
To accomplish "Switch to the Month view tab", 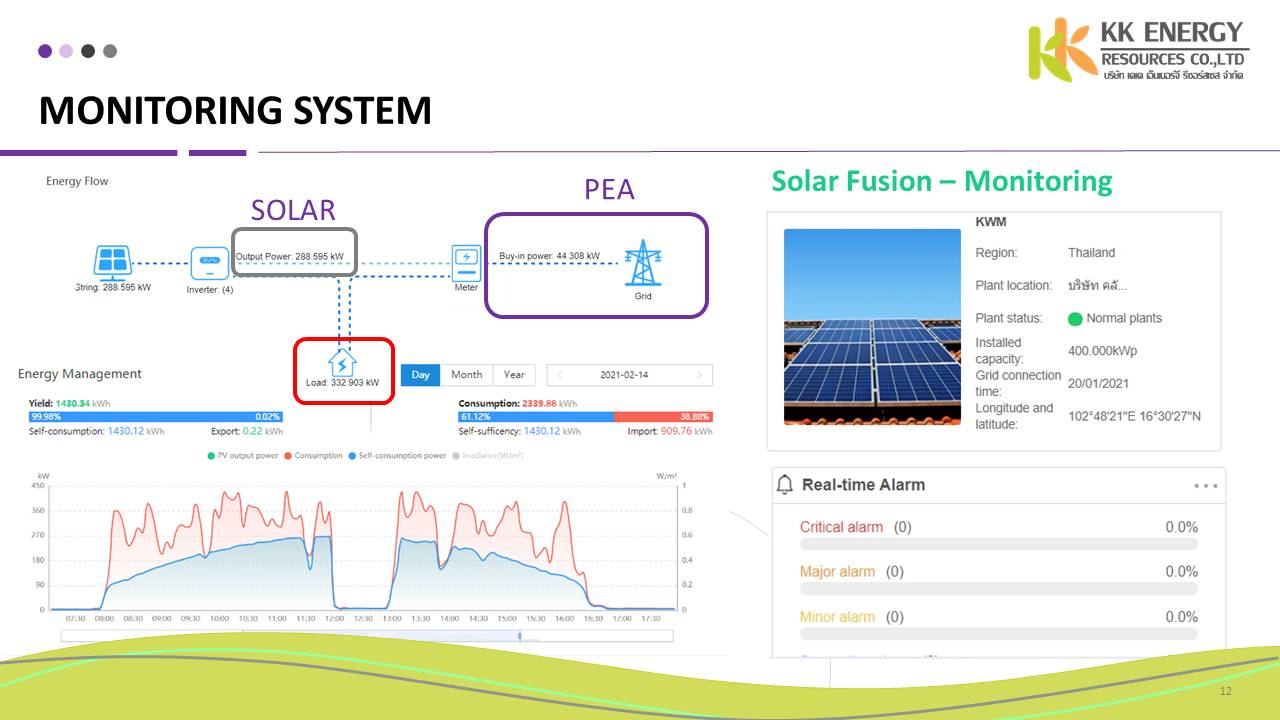I will tap(466, 374).
